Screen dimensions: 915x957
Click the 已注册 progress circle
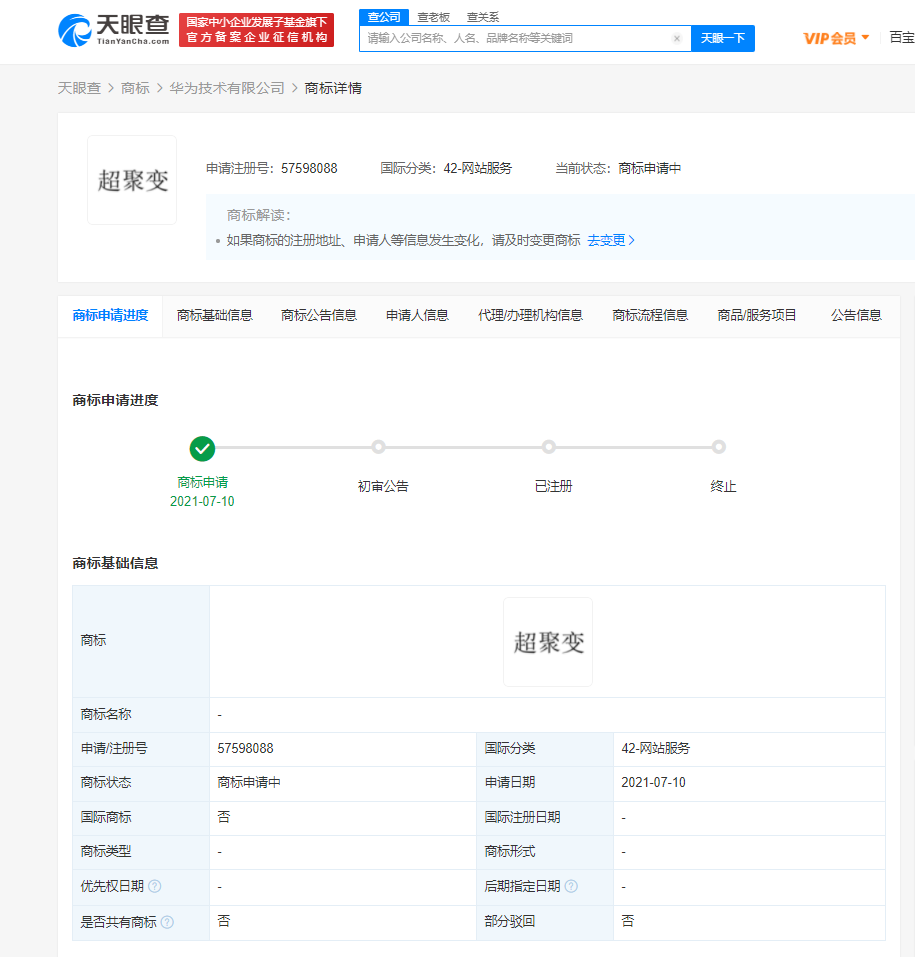point(549,448)
